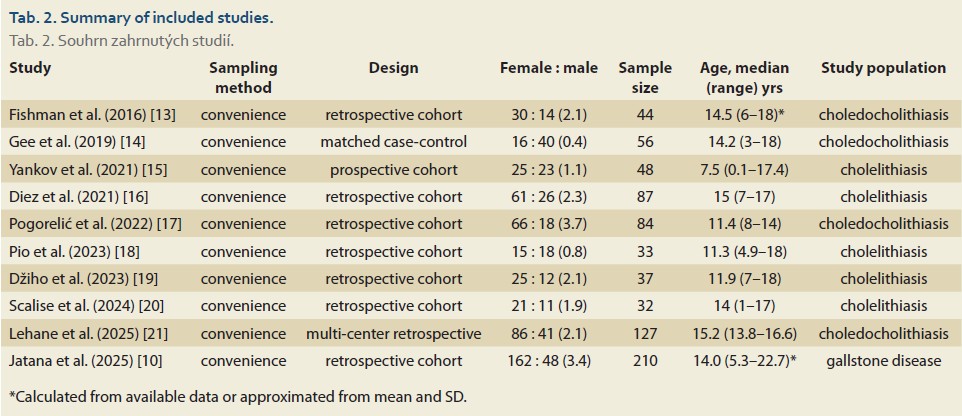This screenshot has width=962, height=416.
Task: Select the "Age, median (range) yrs" header
Action: click(745, 78)
